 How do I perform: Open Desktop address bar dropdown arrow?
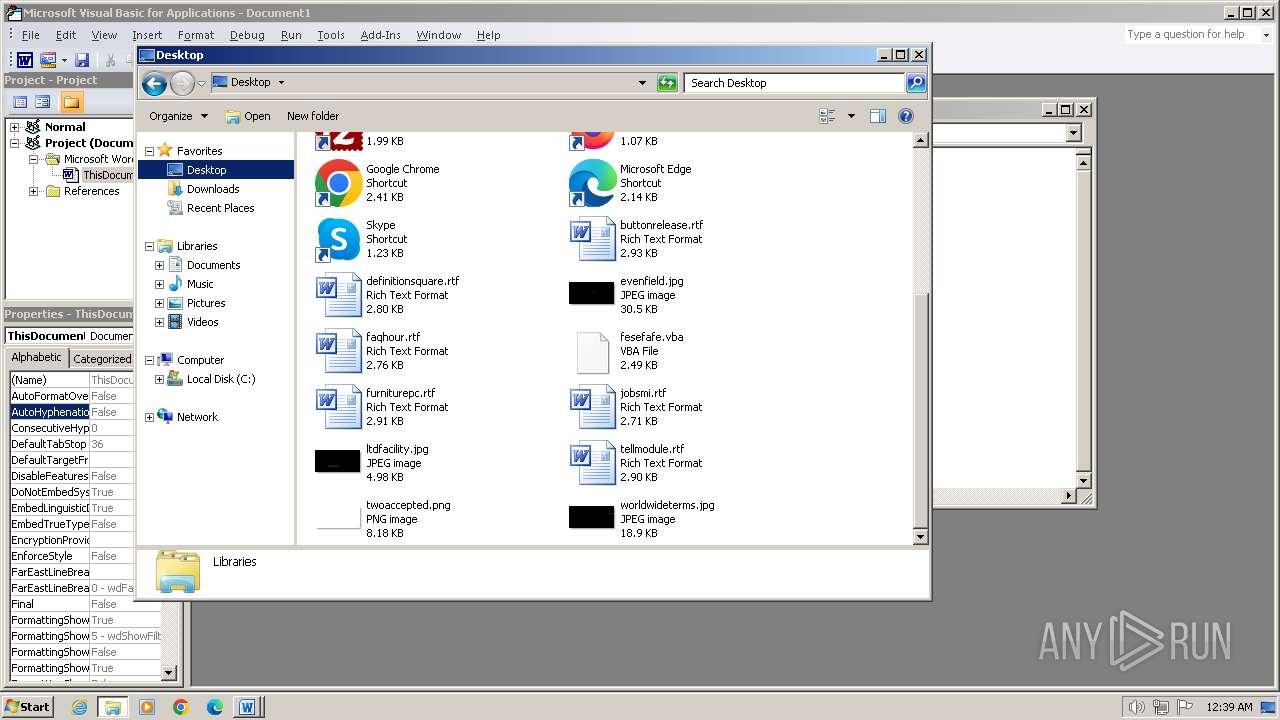coord(642,83)
